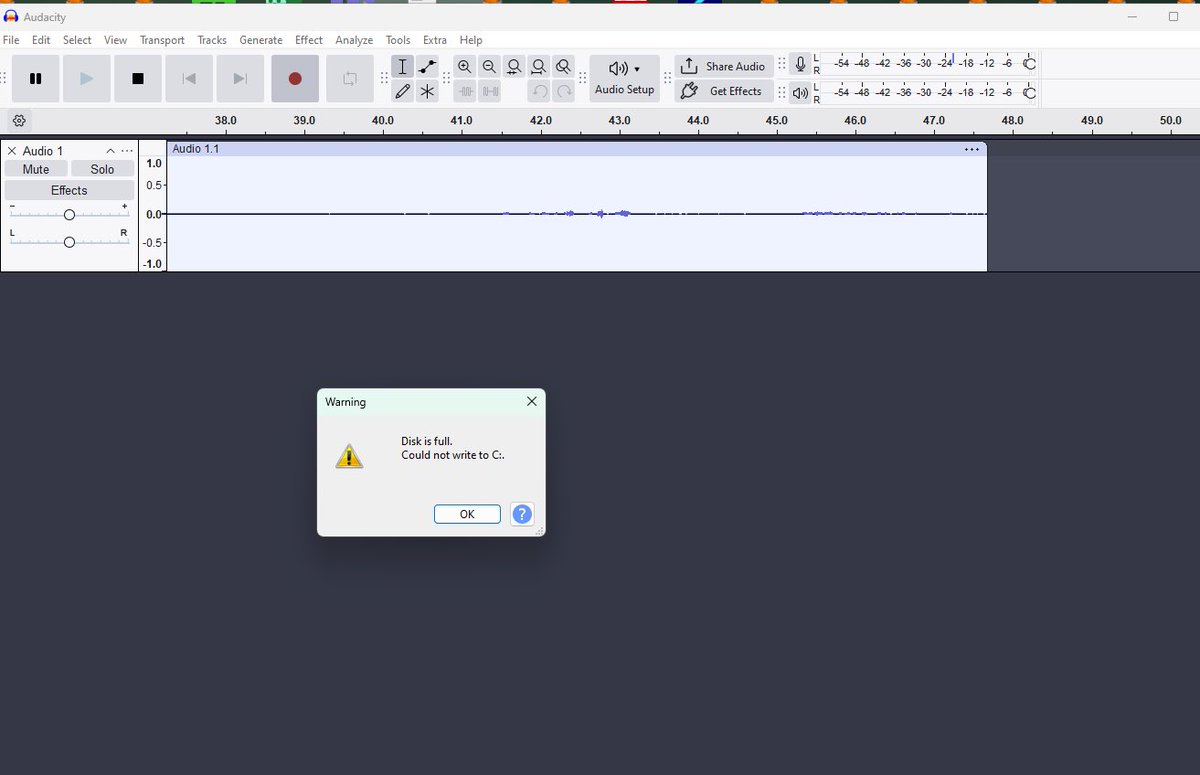Click Trim audio outside selection icon
Viewport: 1200px width, 775px height.
tap(465, 91)
